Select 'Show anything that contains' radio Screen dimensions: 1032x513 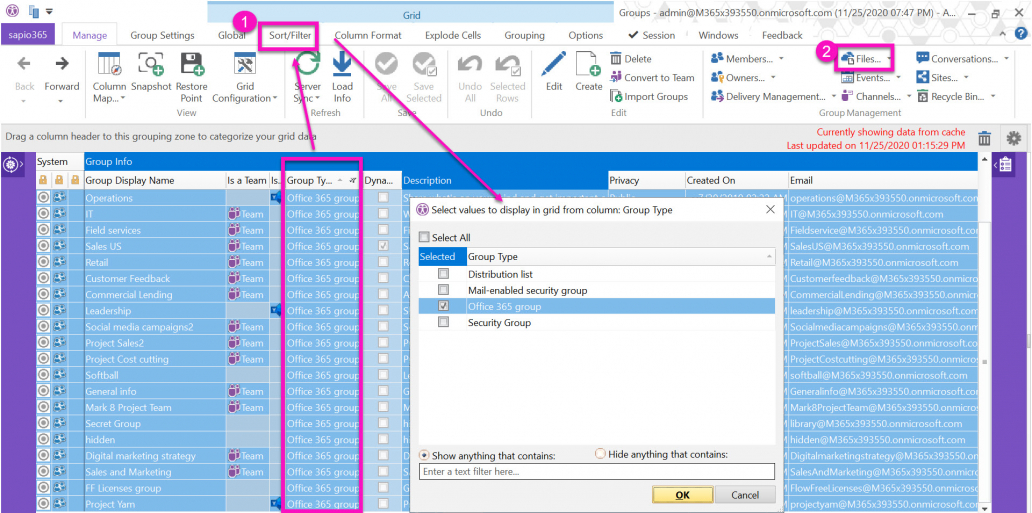(425, 455)
